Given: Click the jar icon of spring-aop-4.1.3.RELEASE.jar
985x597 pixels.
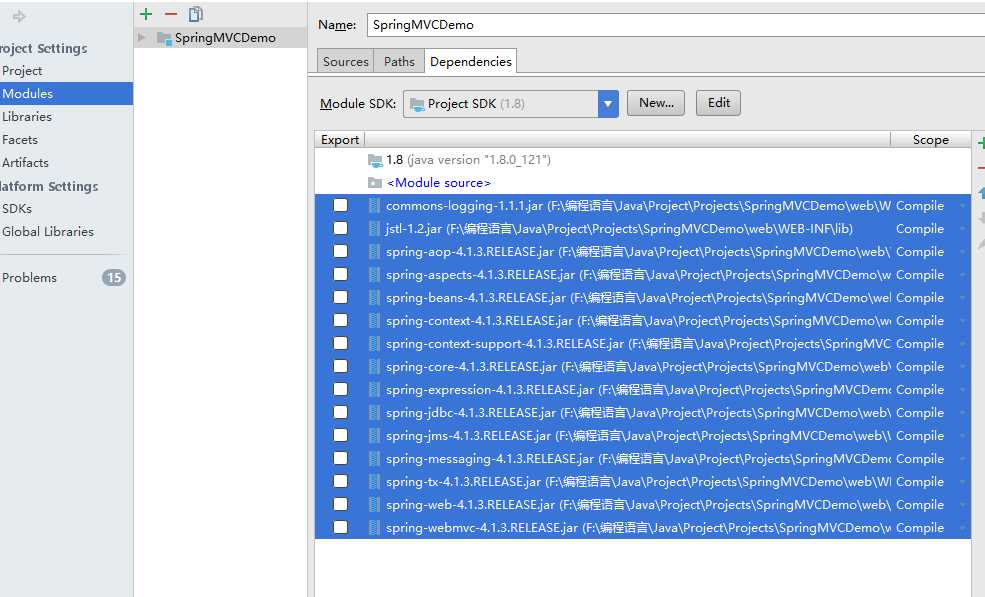Looking at the screenshot, I should click(374, 251).
